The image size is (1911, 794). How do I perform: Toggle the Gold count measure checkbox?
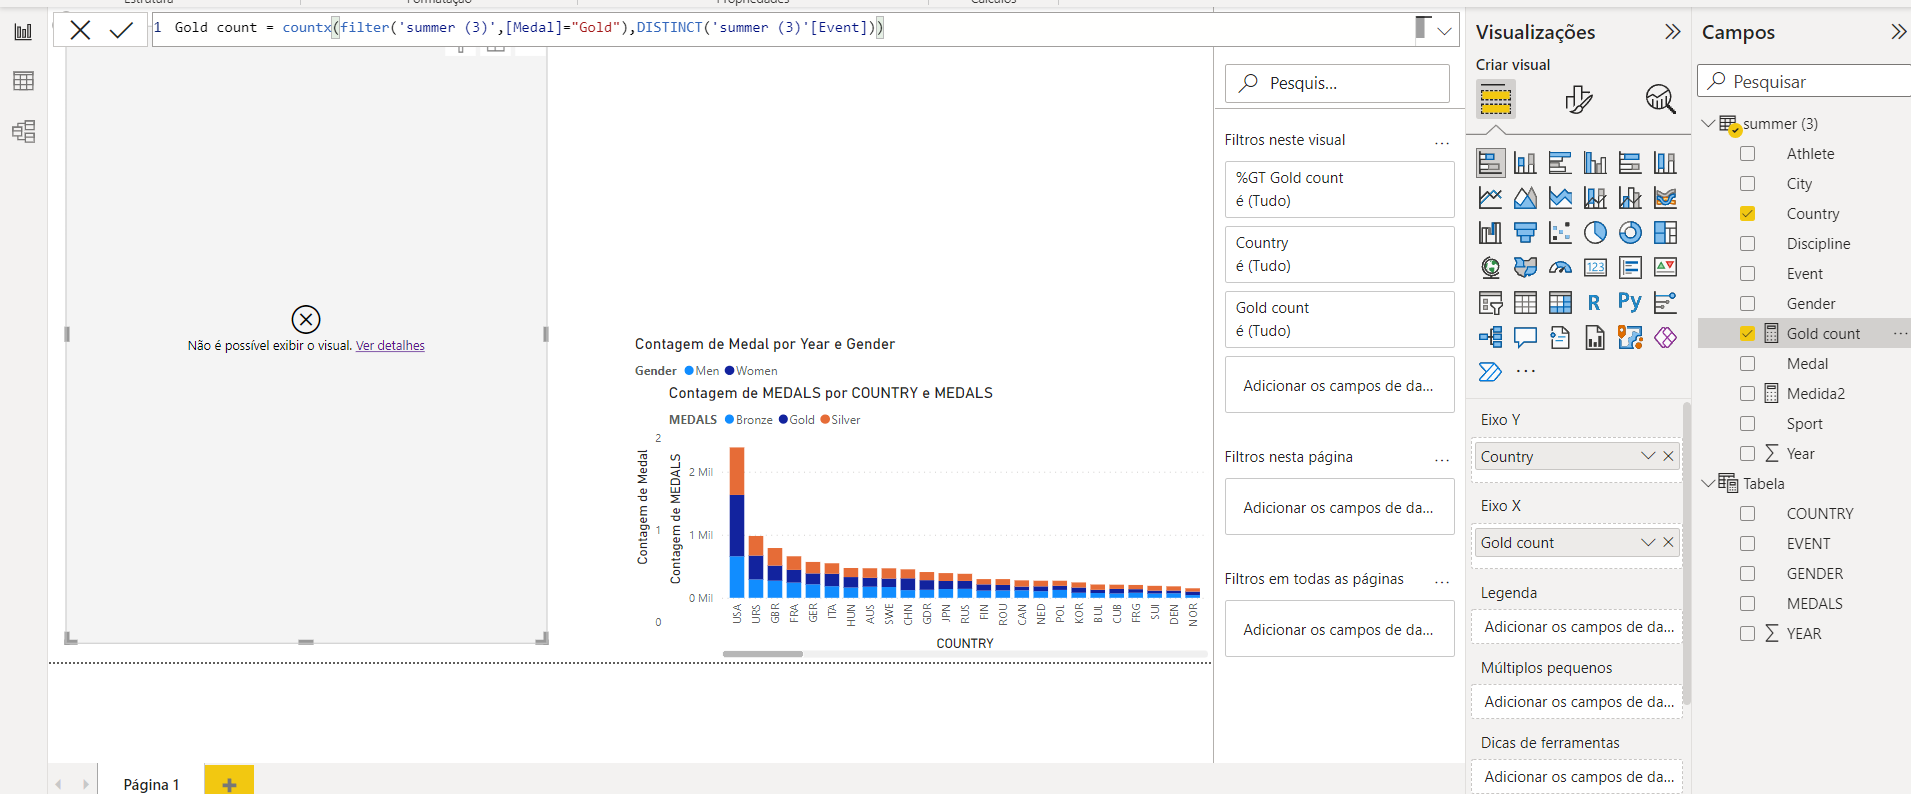click(1747, 334)
